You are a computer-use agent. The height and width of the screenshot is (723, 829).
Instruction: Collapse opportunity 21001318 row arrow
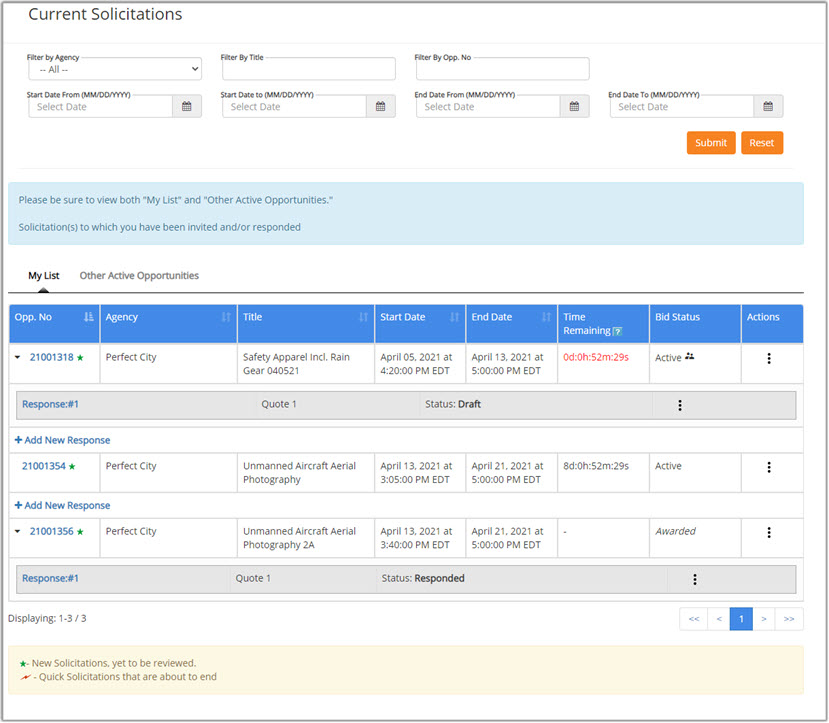17,358
